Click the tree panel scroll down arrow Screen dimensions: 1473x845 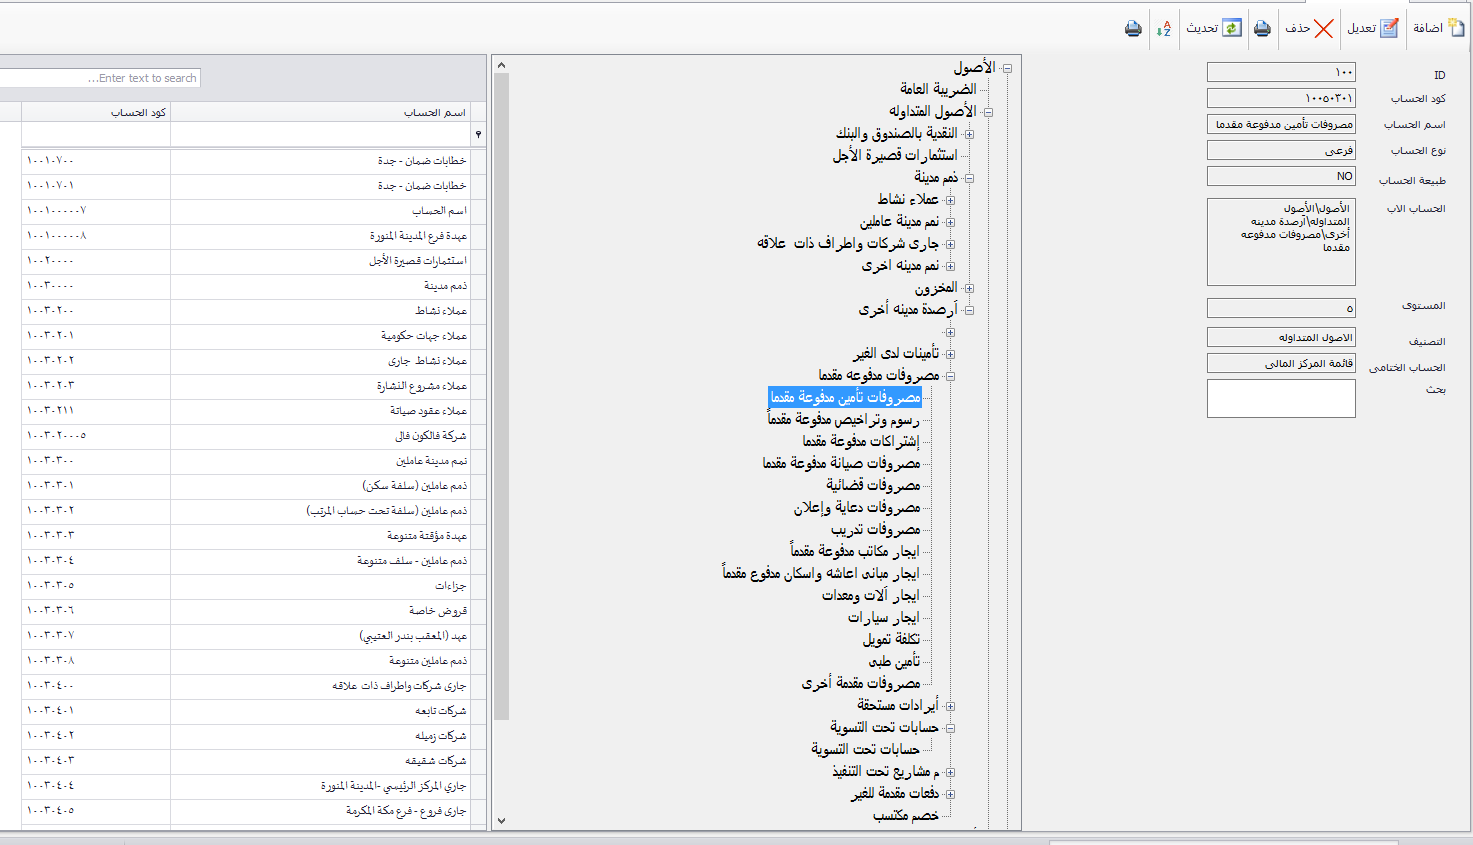click(x=501, y=820)
